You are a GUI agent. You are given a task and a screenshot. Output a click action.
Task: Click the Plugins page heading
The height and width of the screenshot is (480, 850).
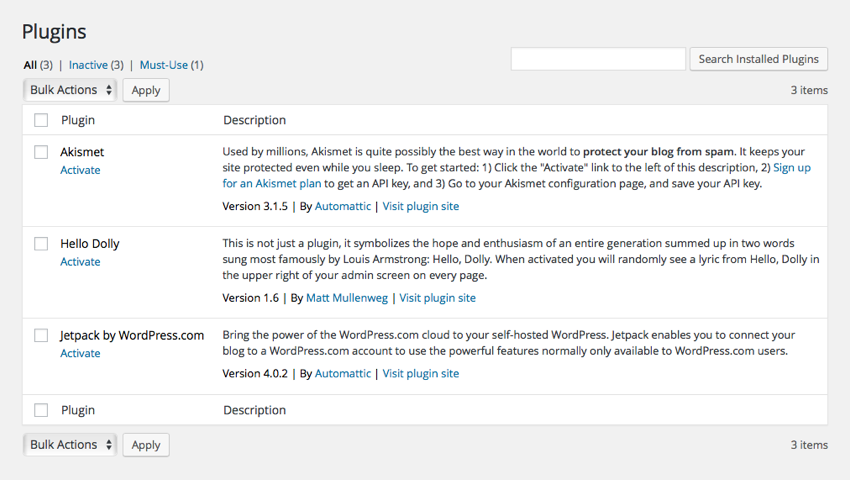pos(54,32)
